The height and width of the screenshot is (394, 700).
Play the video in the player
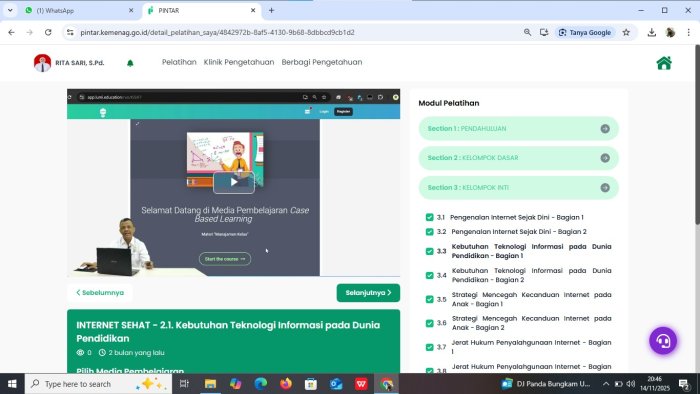(233, 182)
